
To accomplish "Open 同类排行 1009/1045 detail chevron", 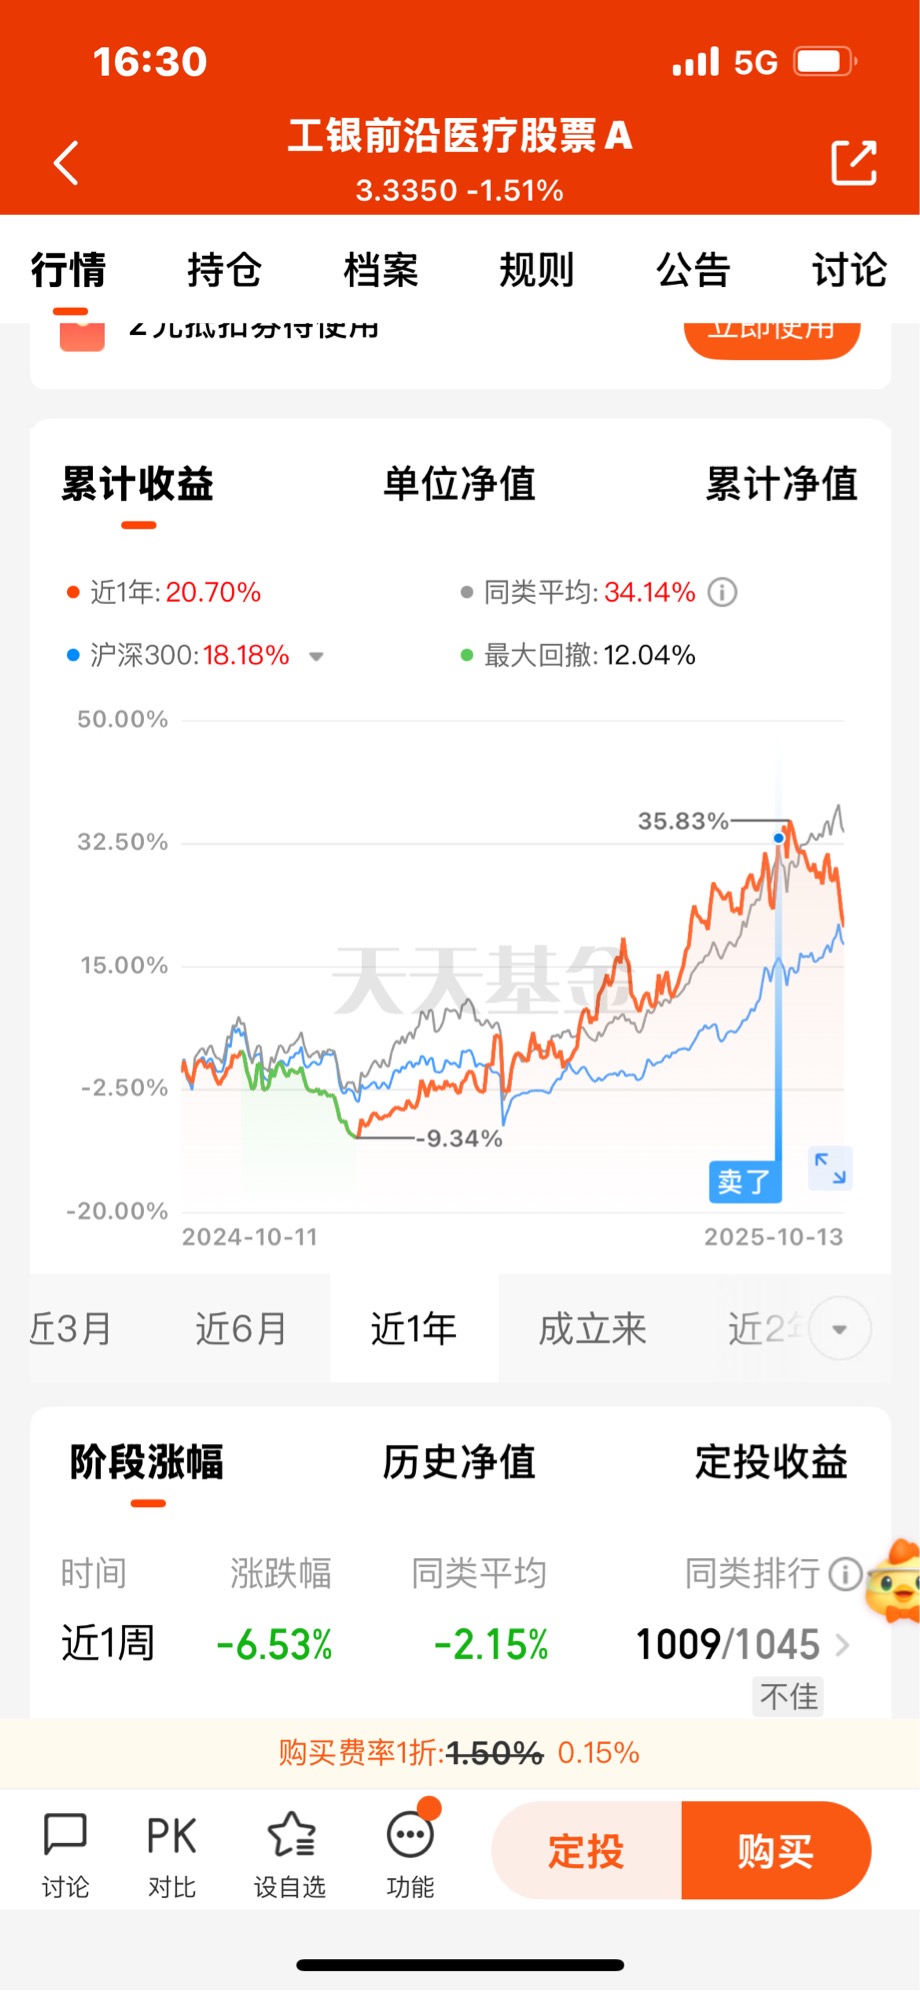I will [x=842, y=1645].
